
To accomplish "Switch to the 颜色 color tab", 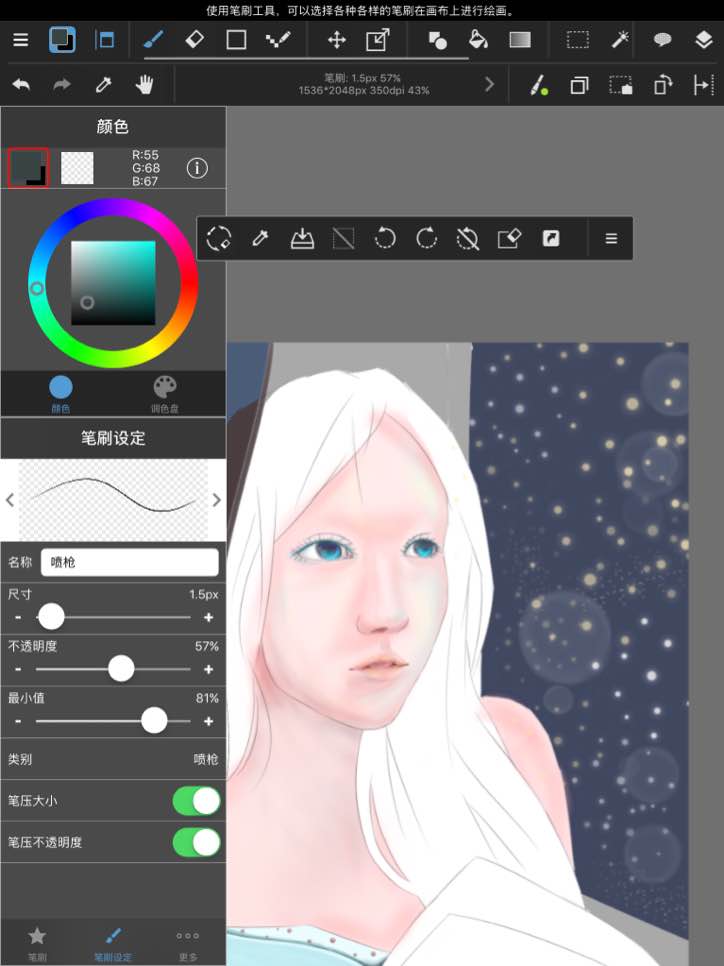I will pyautogui.click(x=60, y=394).
